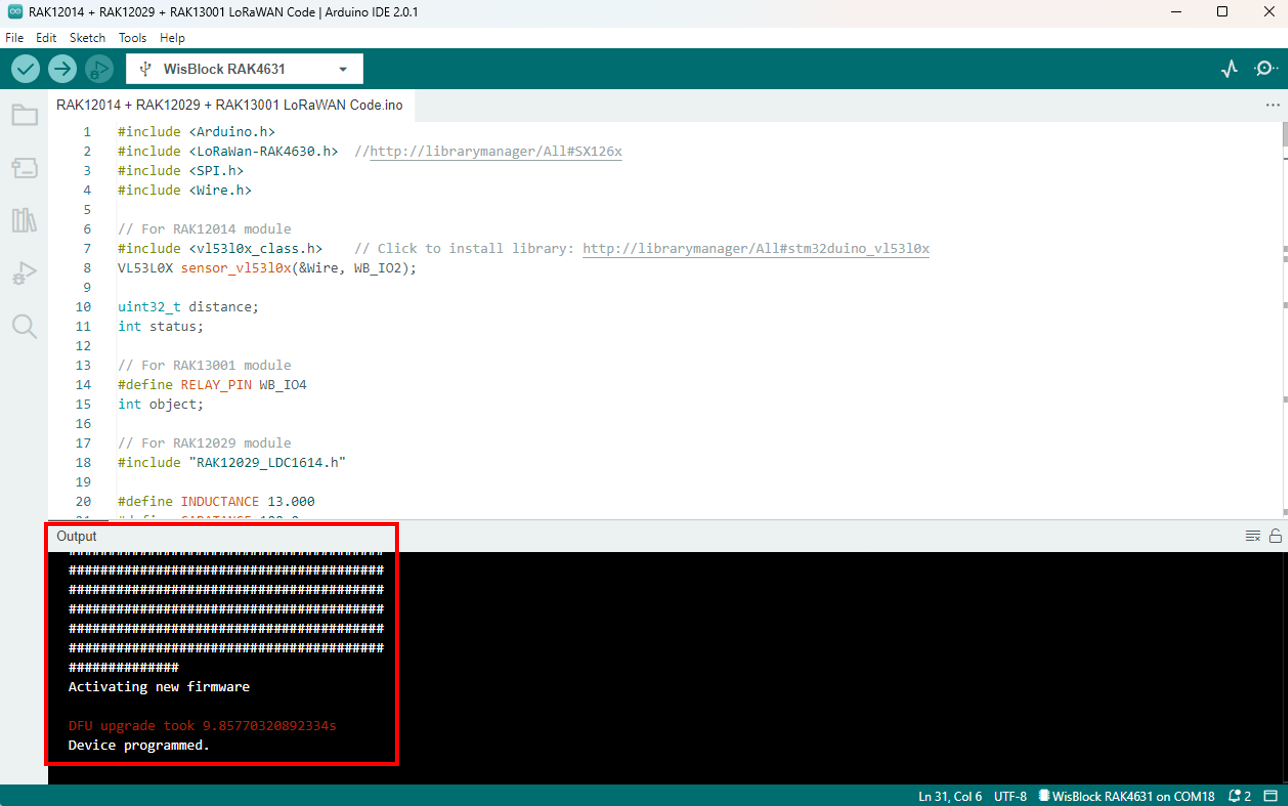Click the "RAK12029_LDC1614.h" include line
Image resolution: width=1288 pixels, height=806 pixels.
pyautogui.click(x=231, y=462)
